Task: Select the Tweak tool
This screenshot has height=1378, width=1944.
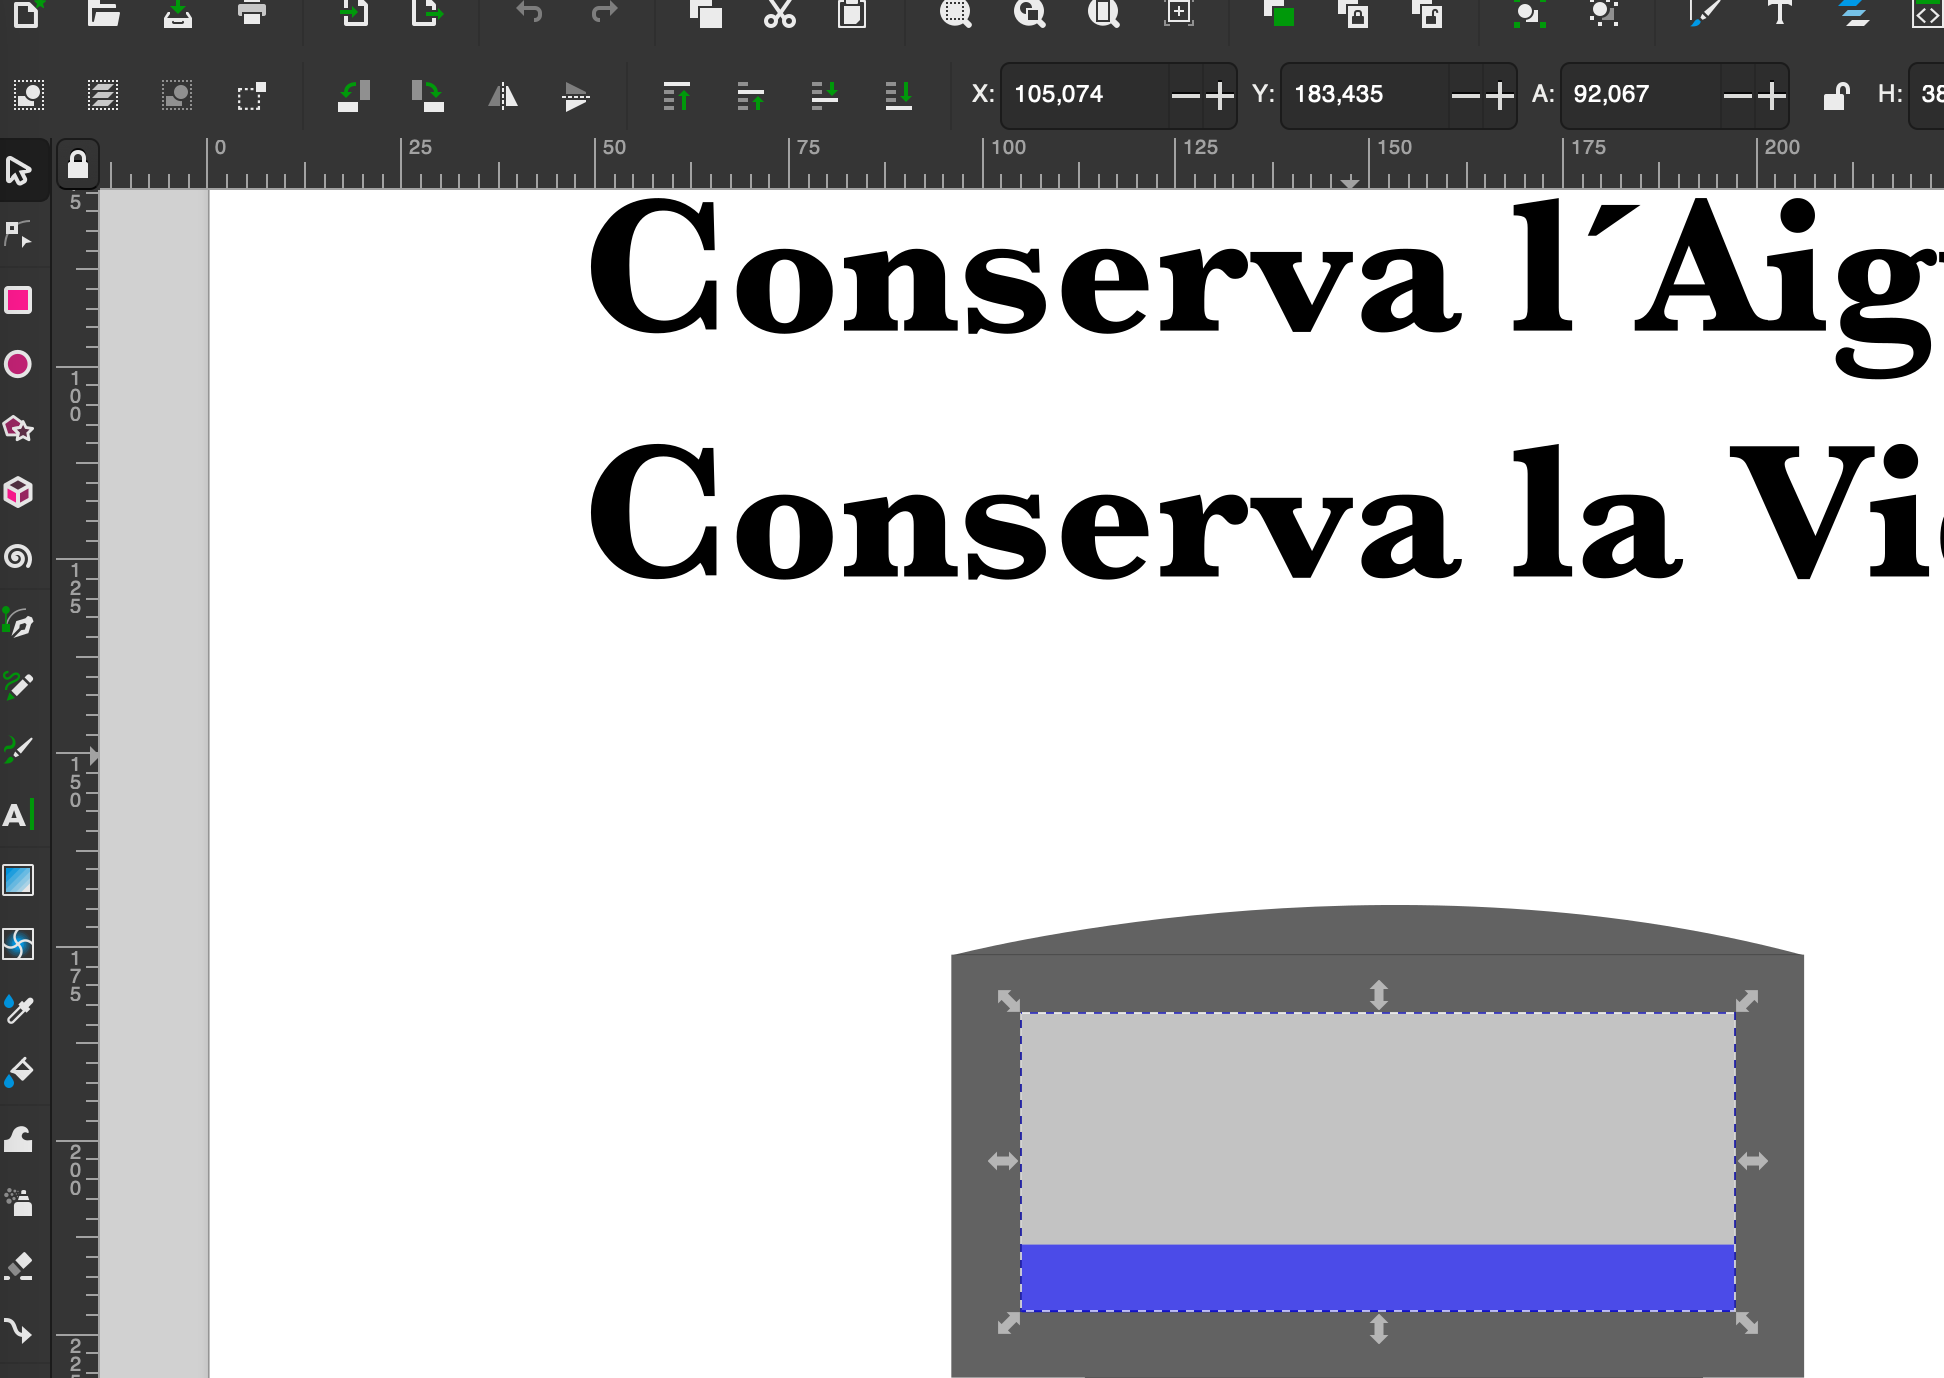Action: click(x=19, y=1138)
